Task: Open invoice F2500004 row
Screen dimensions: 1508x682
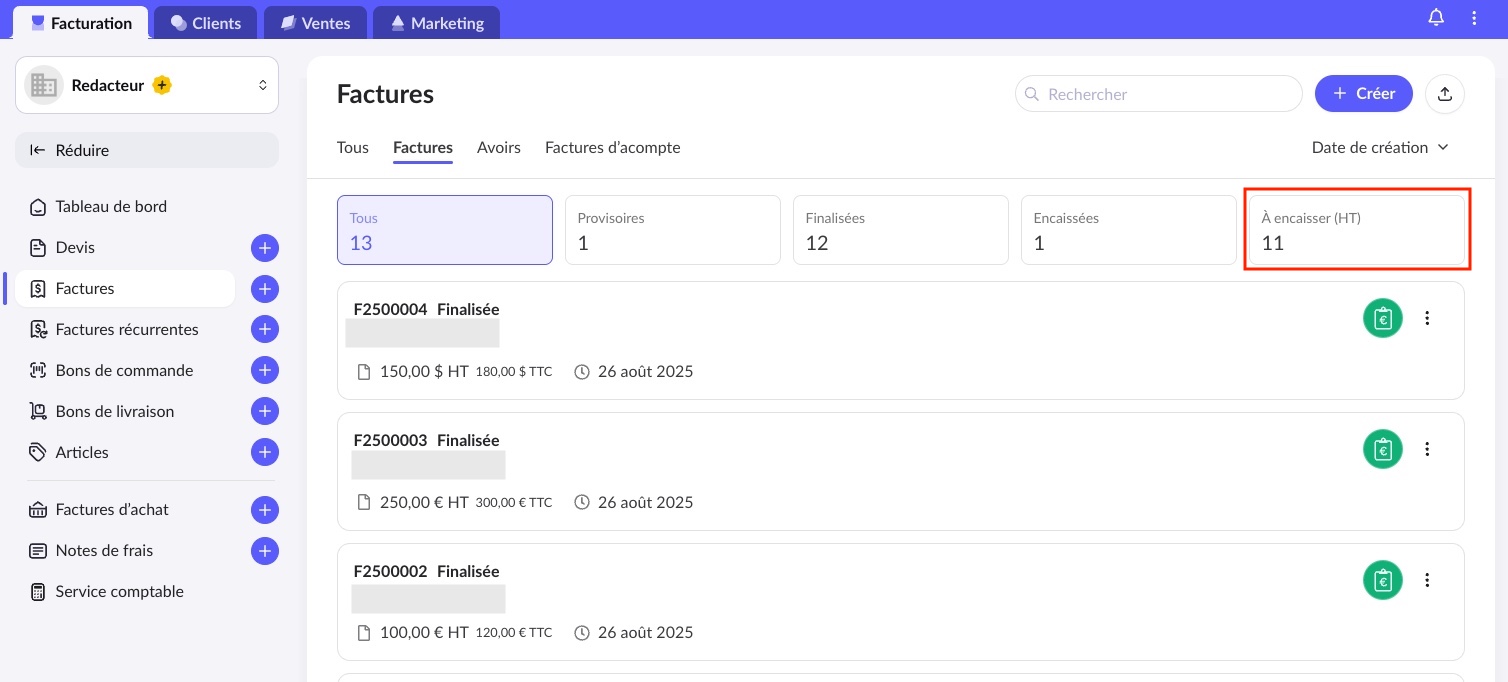Action: tap(901, 340)
